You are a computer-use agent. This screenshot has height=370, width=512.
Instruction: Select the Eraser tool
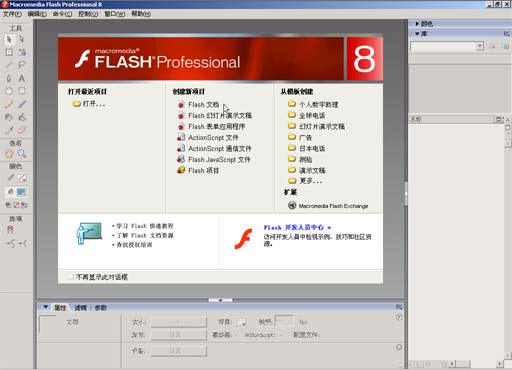(22, 130)
